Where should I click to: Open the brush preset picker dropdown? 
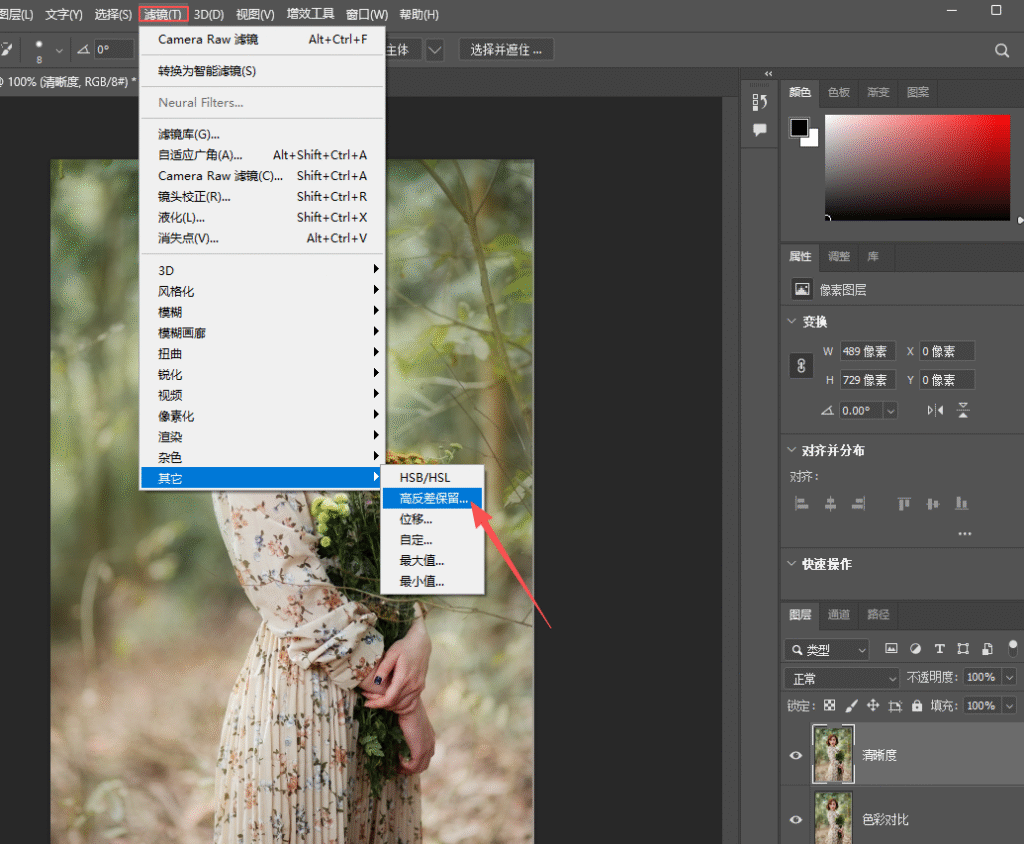(x=59, y=50)
